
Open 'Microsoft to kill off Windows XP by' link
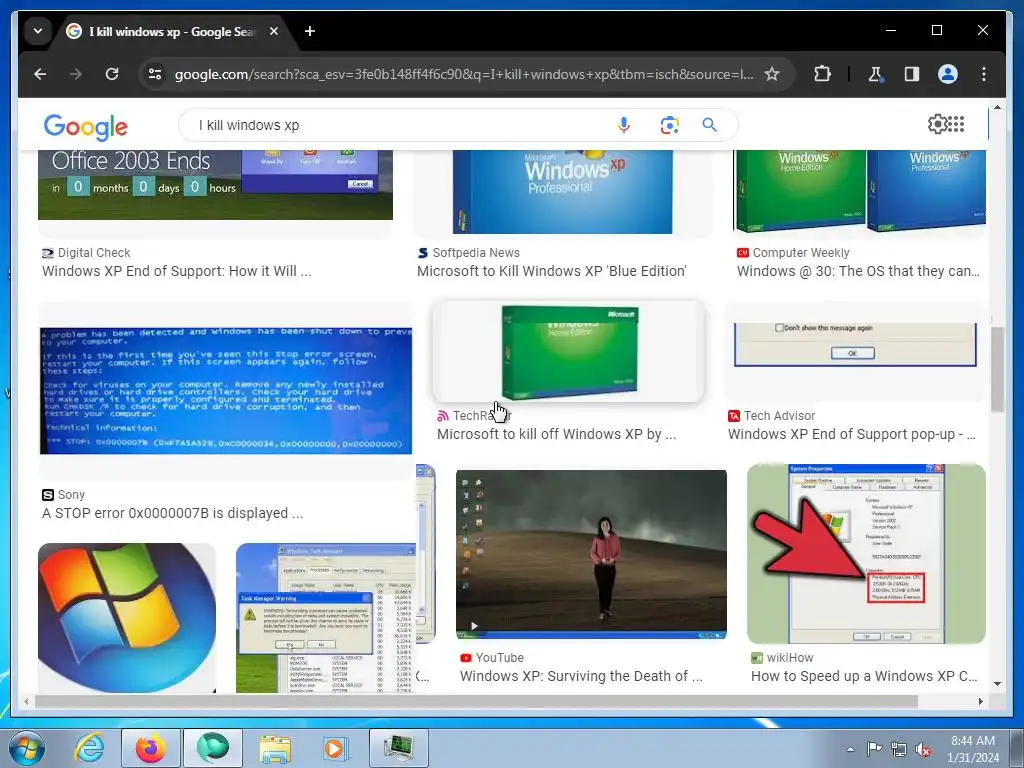point(556,434)
